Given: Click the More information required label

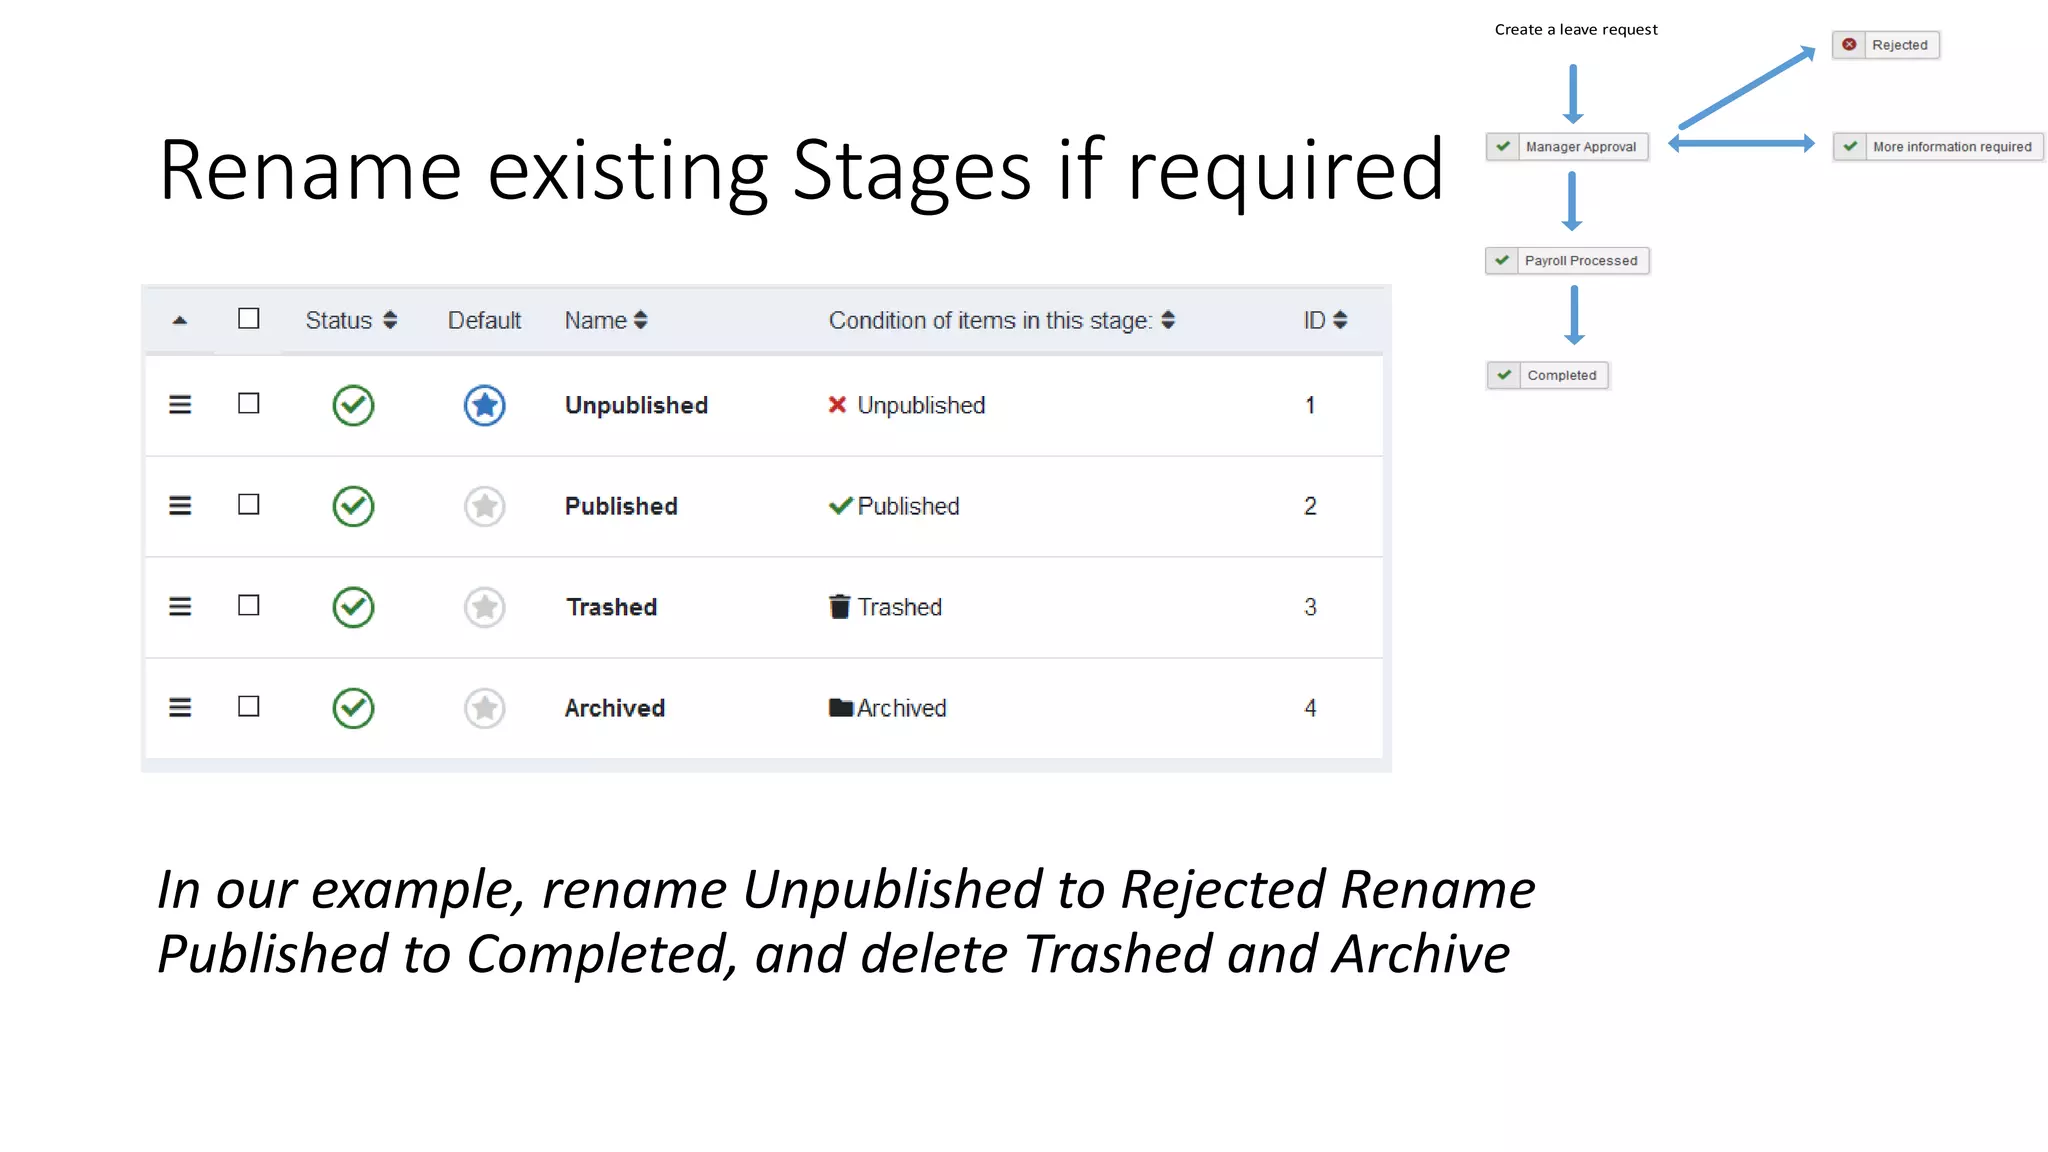Looking at the screenshot, I should (x=1952, y=147).
